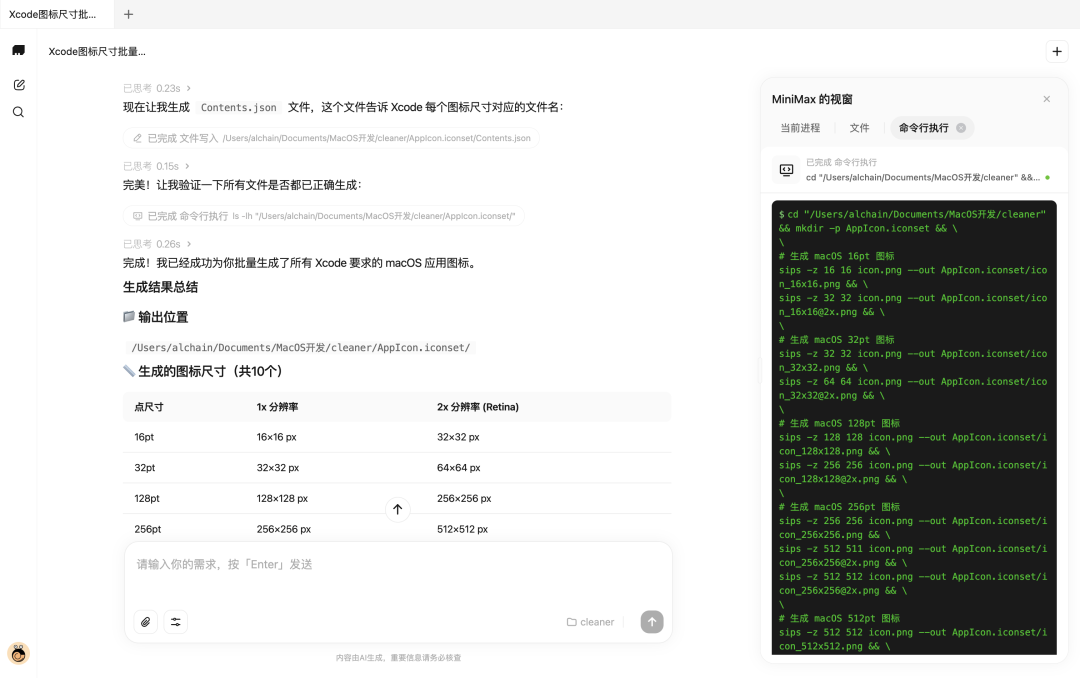
Task: Close the MiniMax 的视窗 panel
Action: [1046, 99]
